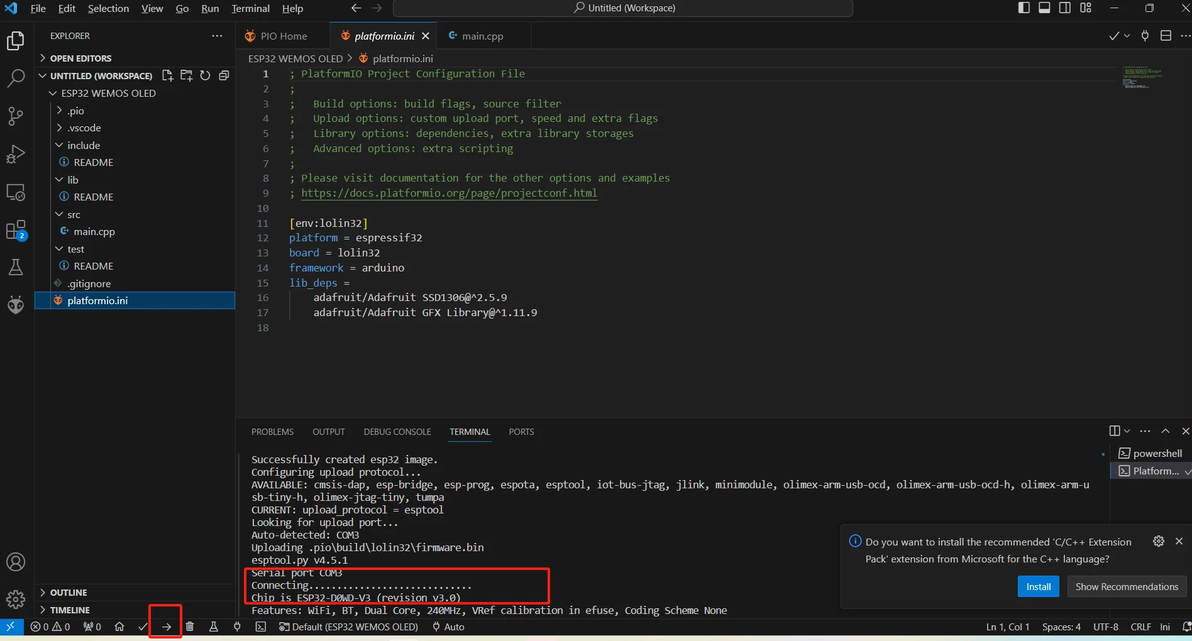Collapse all folders in Explorer
1192x641 pixels.
pyautogui.click(x=224, y=75)
